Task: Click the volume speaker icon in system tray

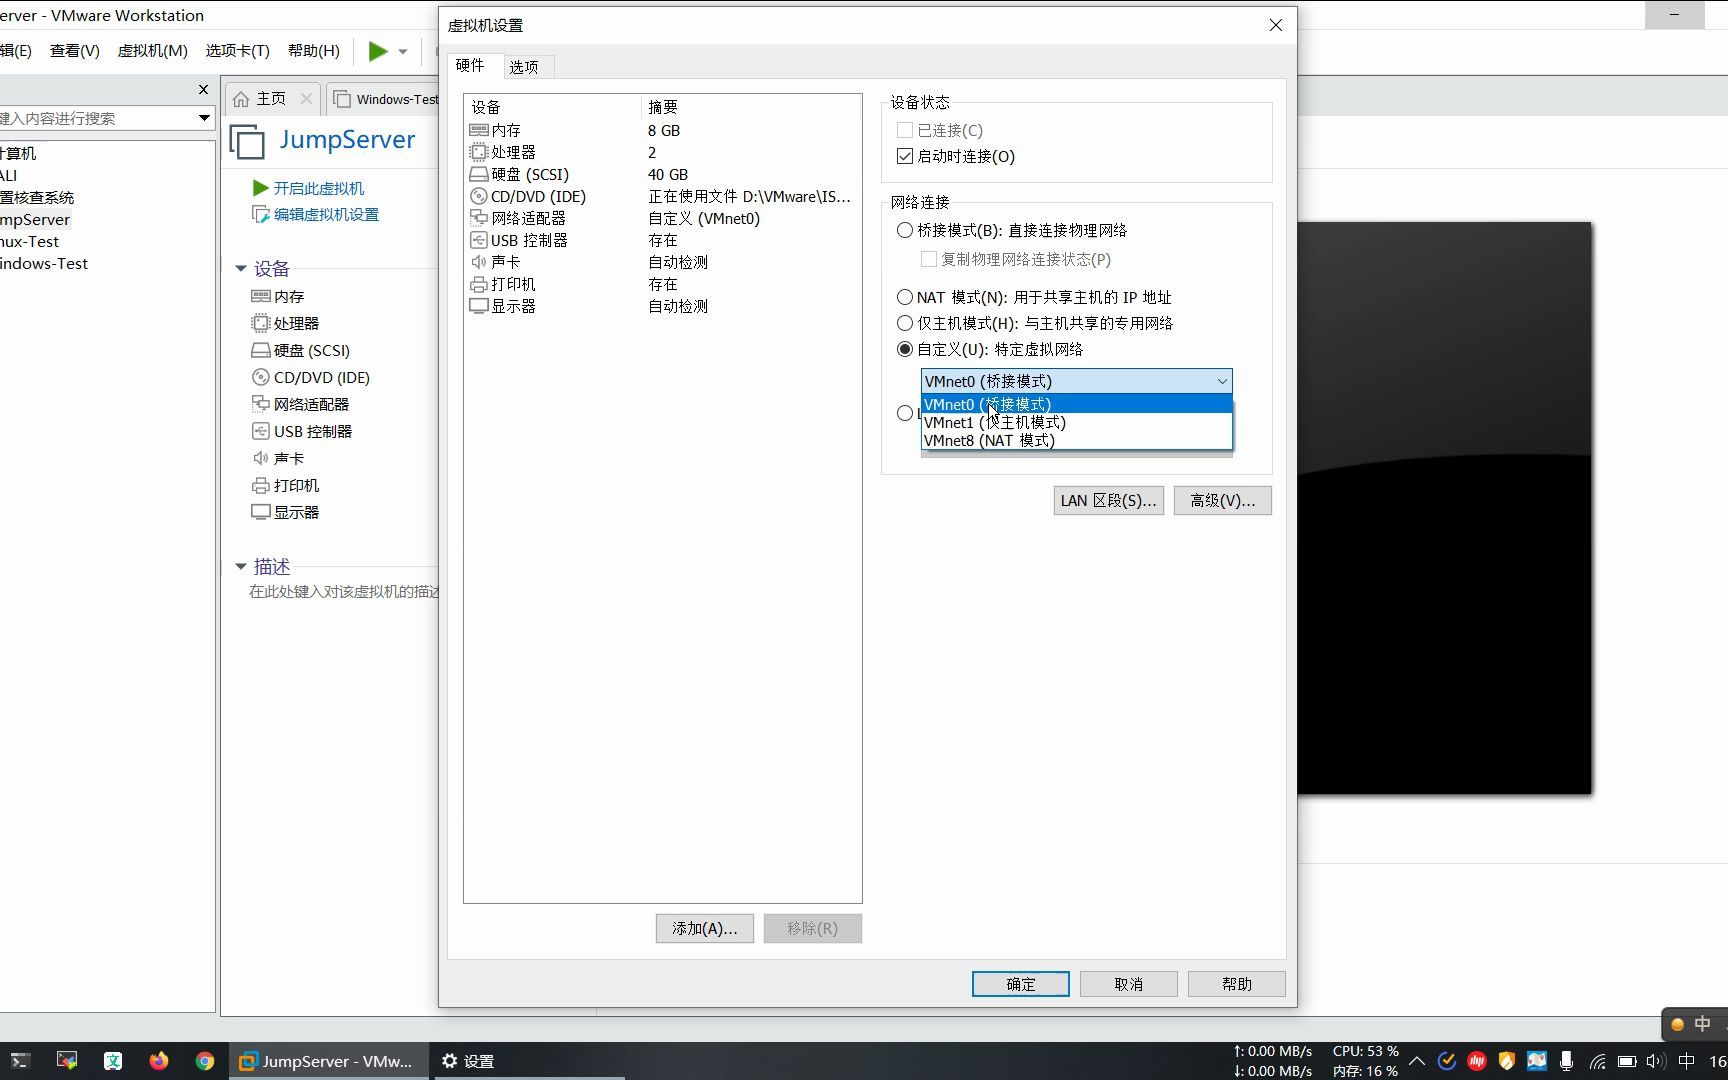Action: tap(1655, 1061)
